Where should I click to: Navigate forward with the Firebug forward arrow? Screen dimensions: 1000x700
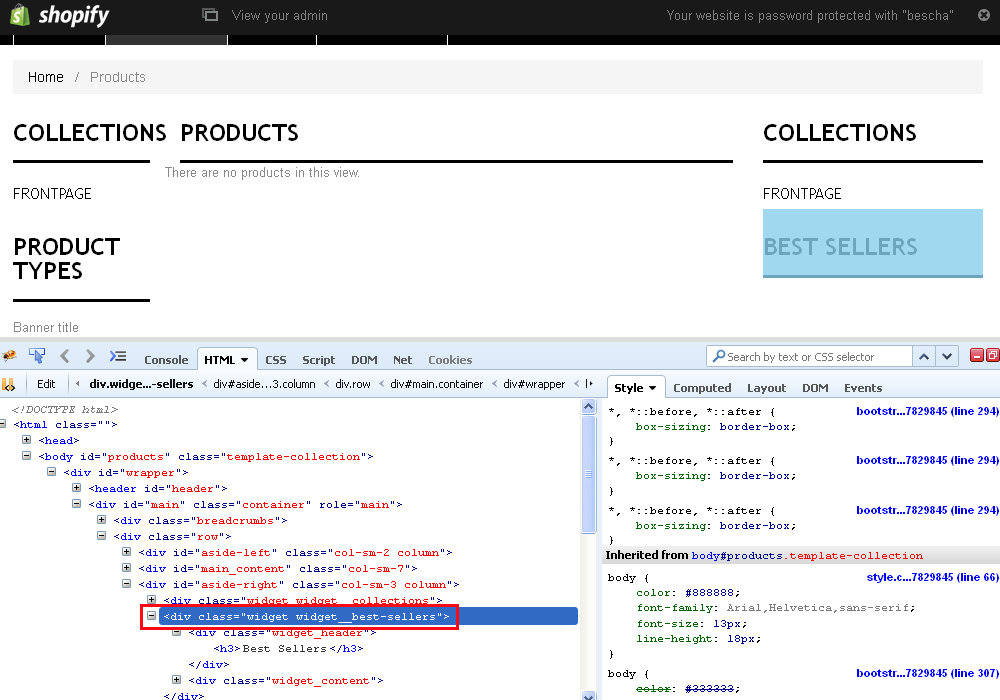pyautogui.click(x=89, y=356)
